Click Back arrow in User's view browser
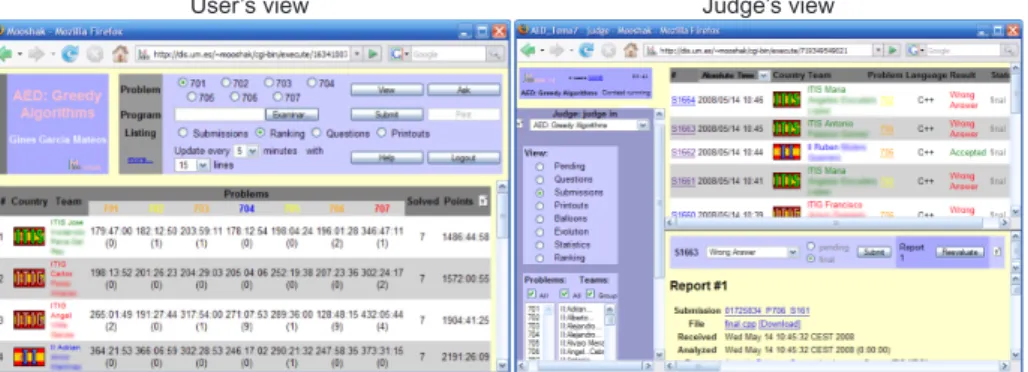1028x372 pixels. [5, 54]
